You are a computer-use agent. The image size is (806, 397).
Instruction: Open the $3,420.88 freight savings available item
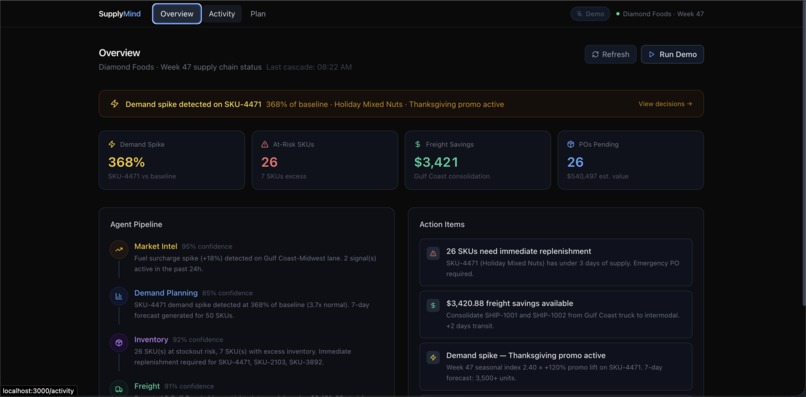pyautogui.click(x=556, y=315)
